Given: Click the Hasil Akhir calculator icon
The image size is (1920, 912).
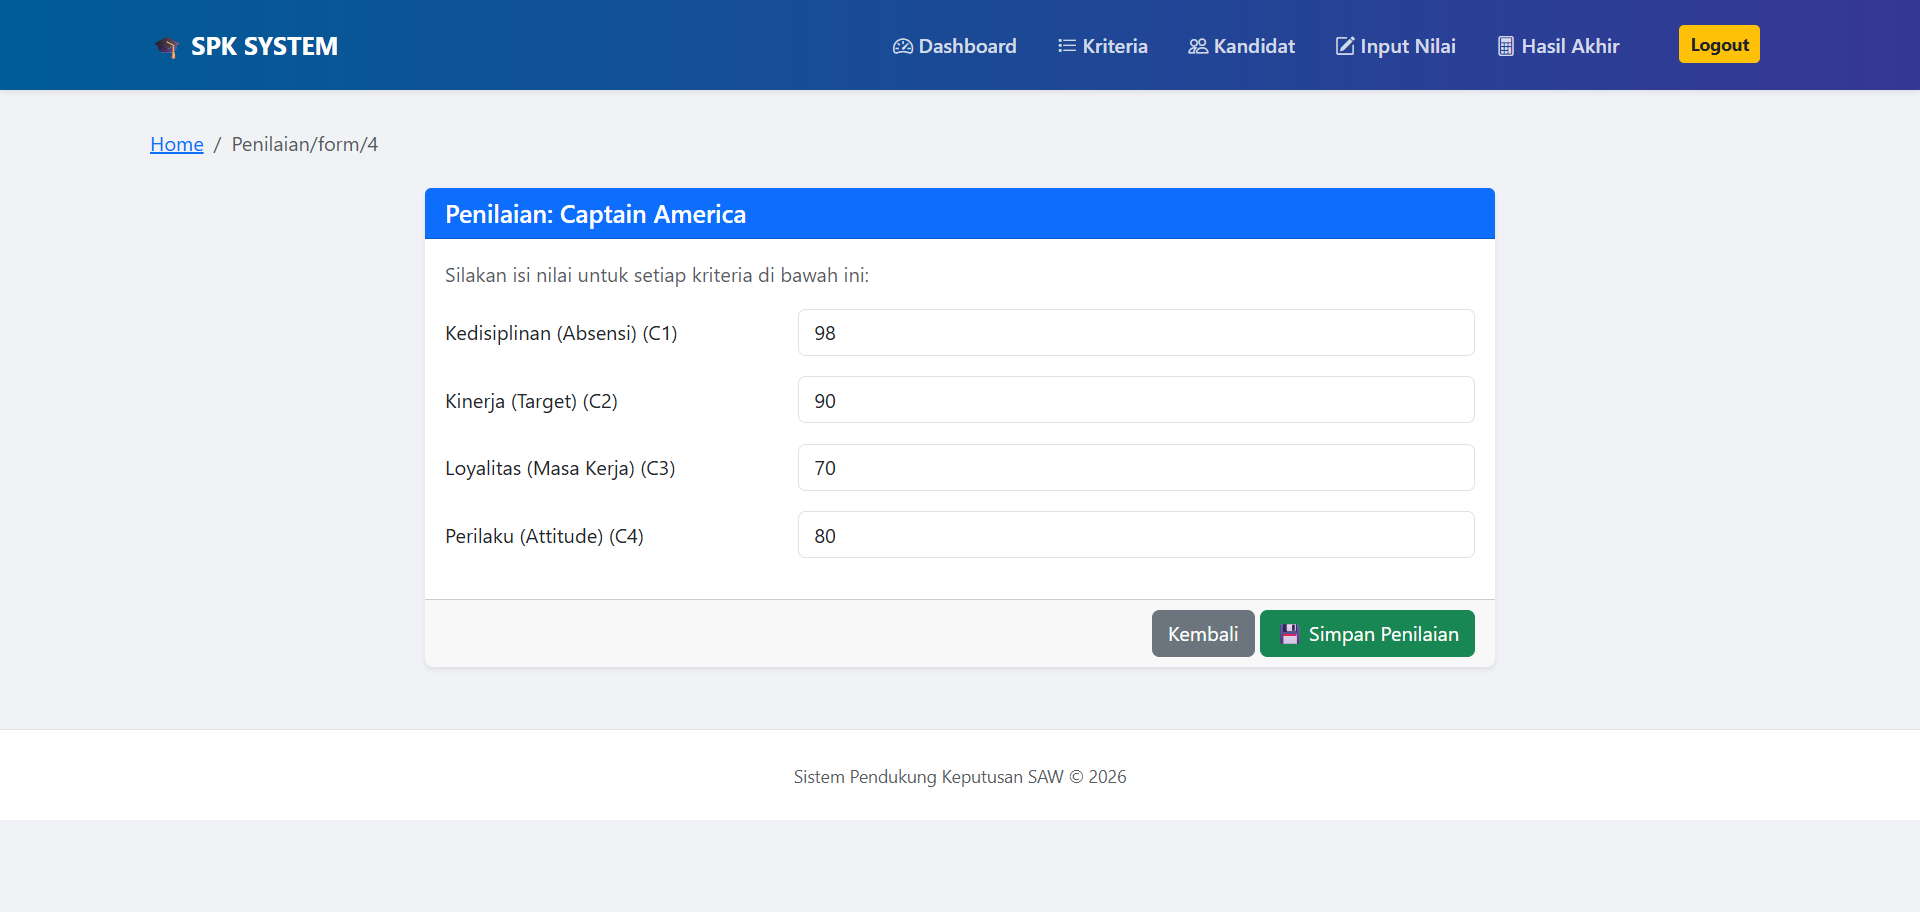Looking at the screenshot, I should point(1504,46).
